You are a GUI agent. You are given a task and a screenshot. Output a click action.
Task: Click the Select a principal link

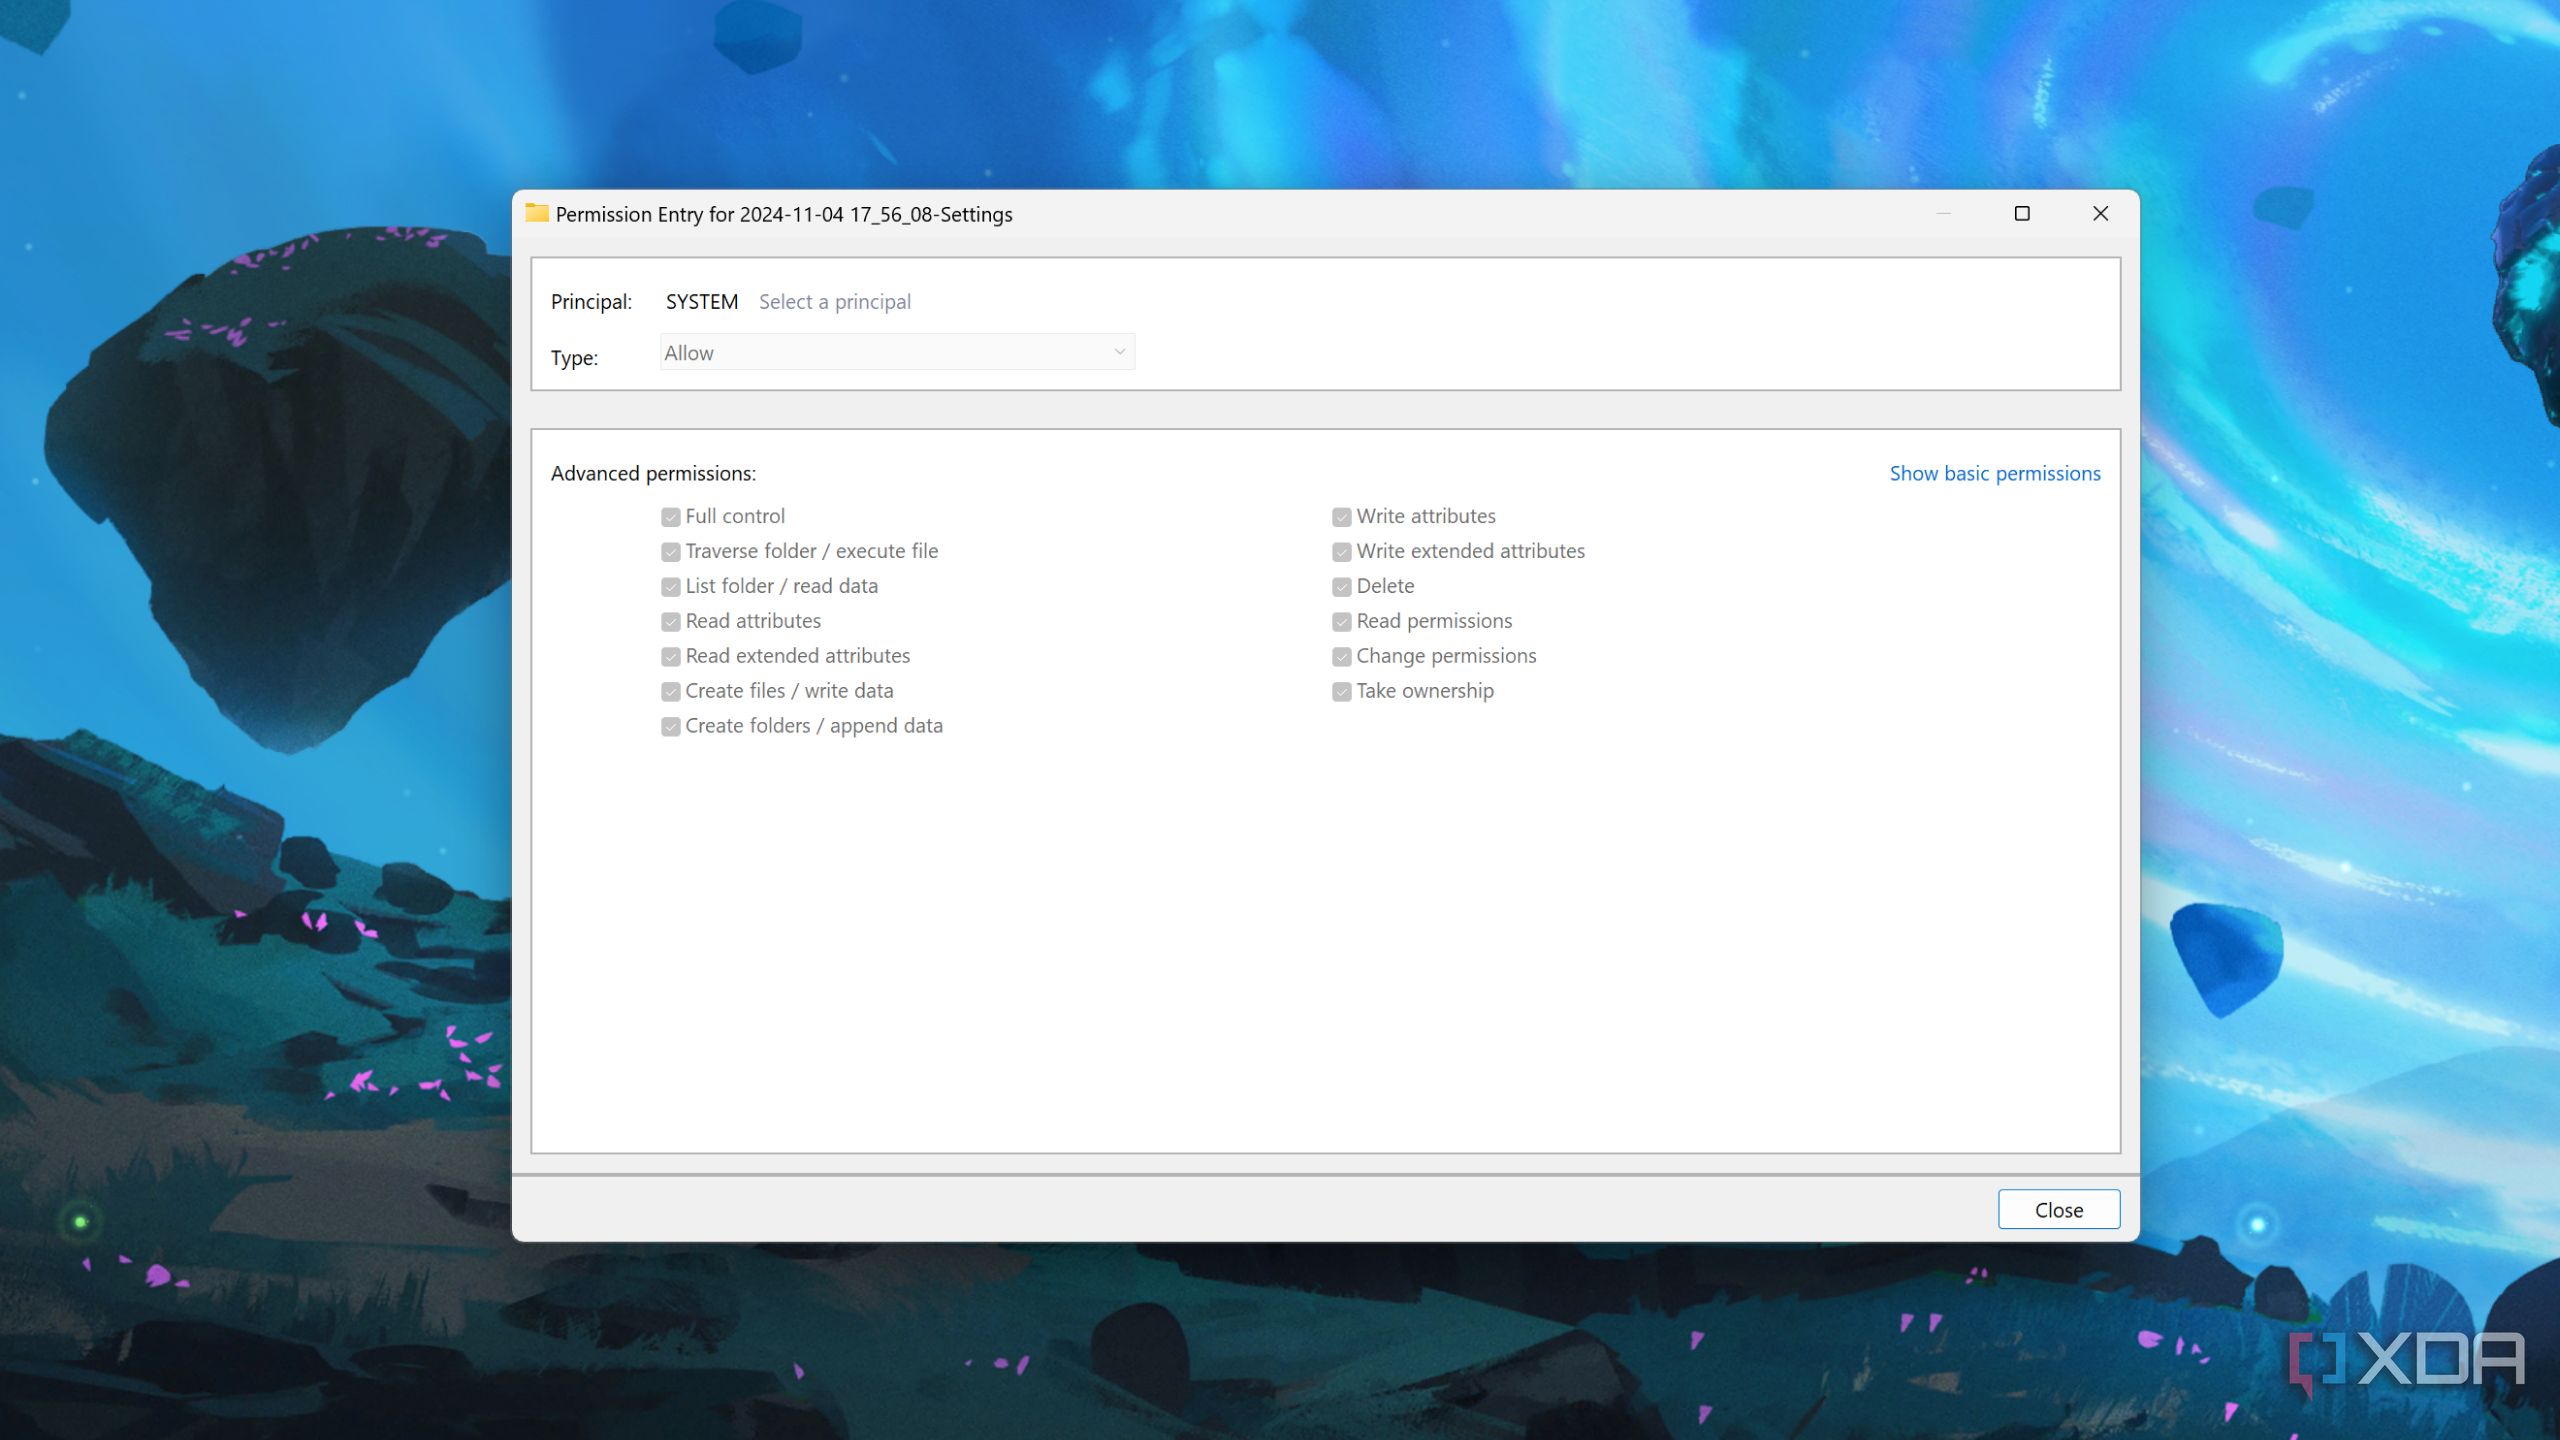click(834, 302)
